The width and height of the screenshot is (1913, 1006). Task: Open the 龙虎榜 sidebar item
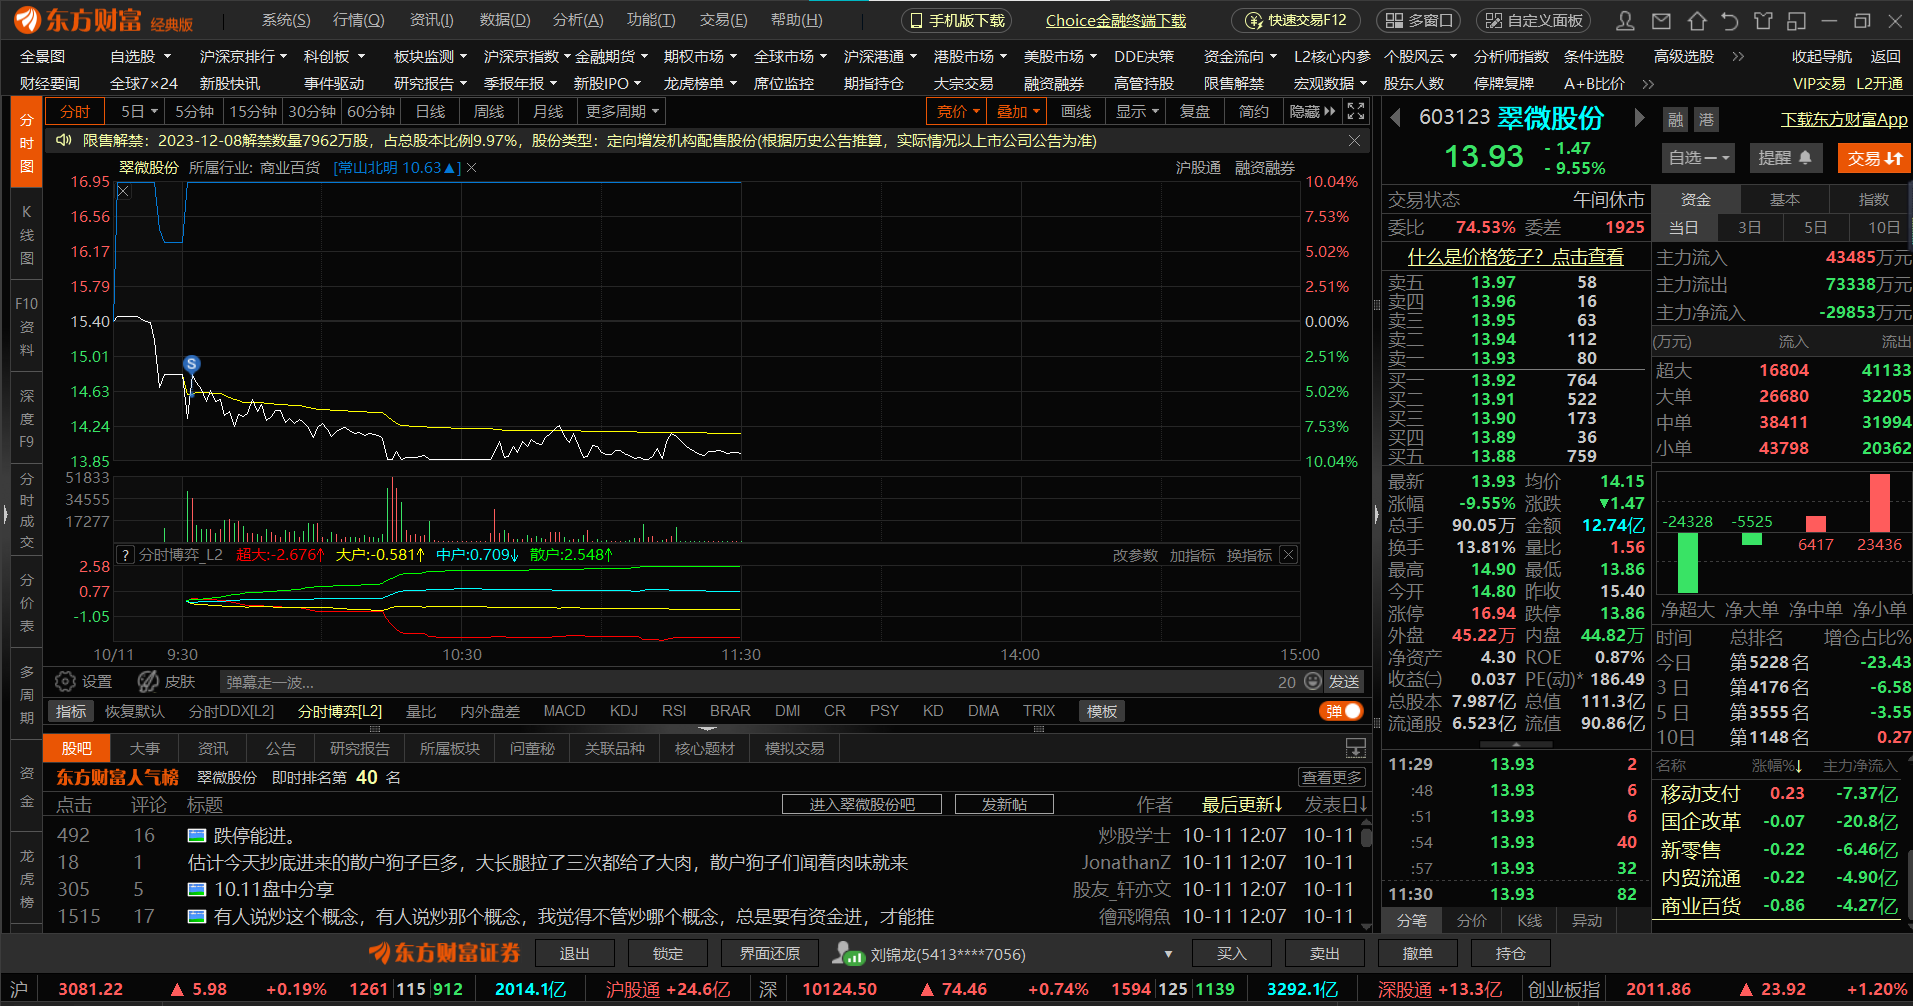coord(27,879)
